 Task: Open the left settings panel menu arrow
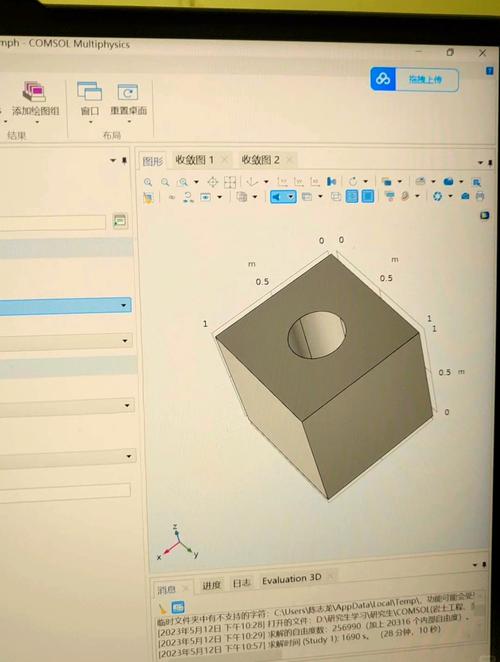click(x=113, y=160)
